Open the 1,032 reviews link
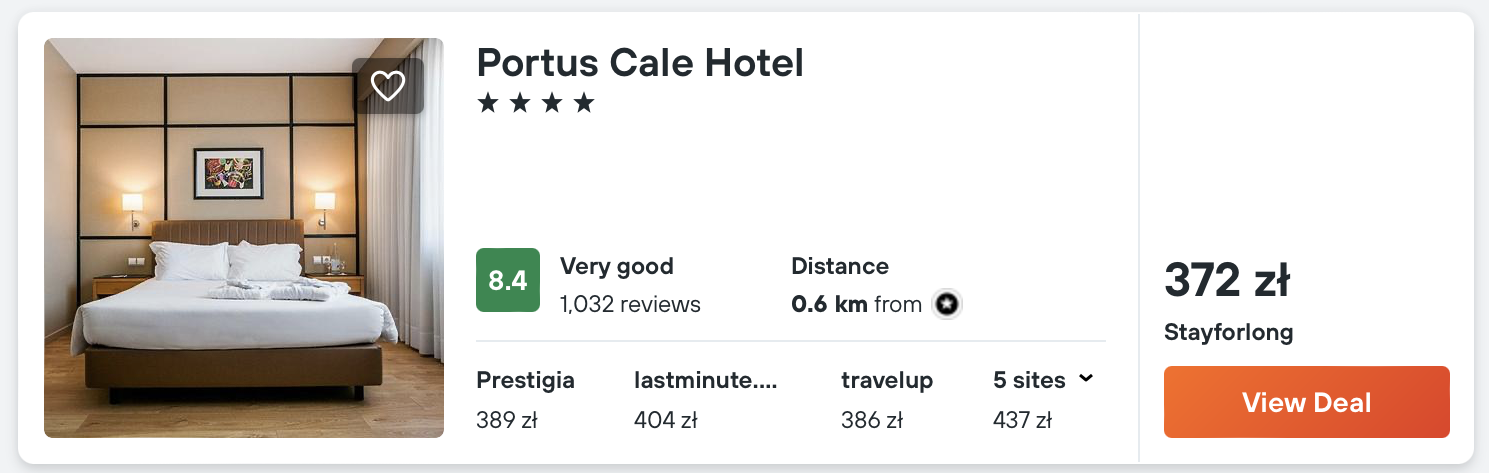Image resolution: width=1489 pixels, height=473 pixels. click(x=630, y=304)
